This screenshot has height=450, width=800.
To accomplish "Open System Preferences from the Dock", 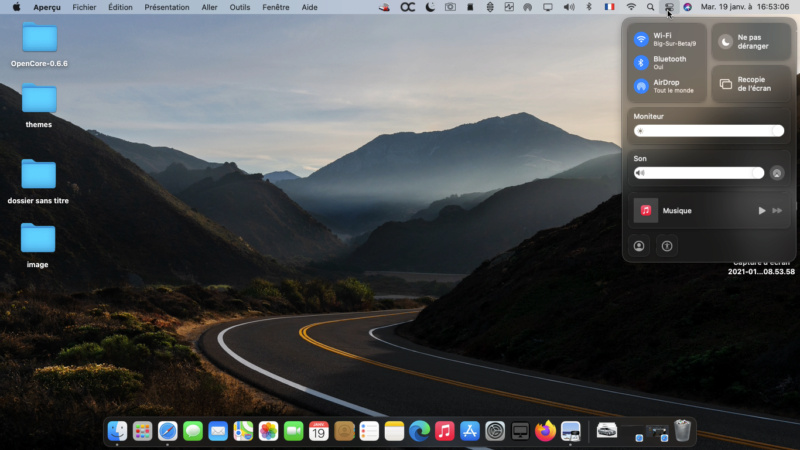I will point(495,431).
